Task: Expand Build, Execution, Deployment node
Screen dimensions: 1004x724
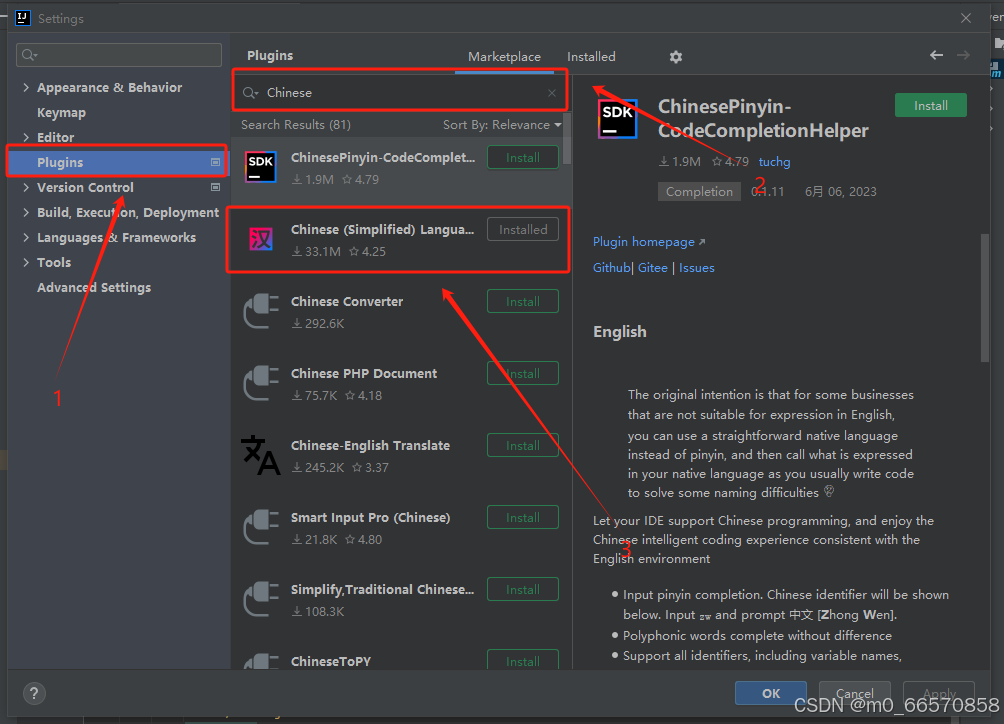Action: [x=26, y=212]
